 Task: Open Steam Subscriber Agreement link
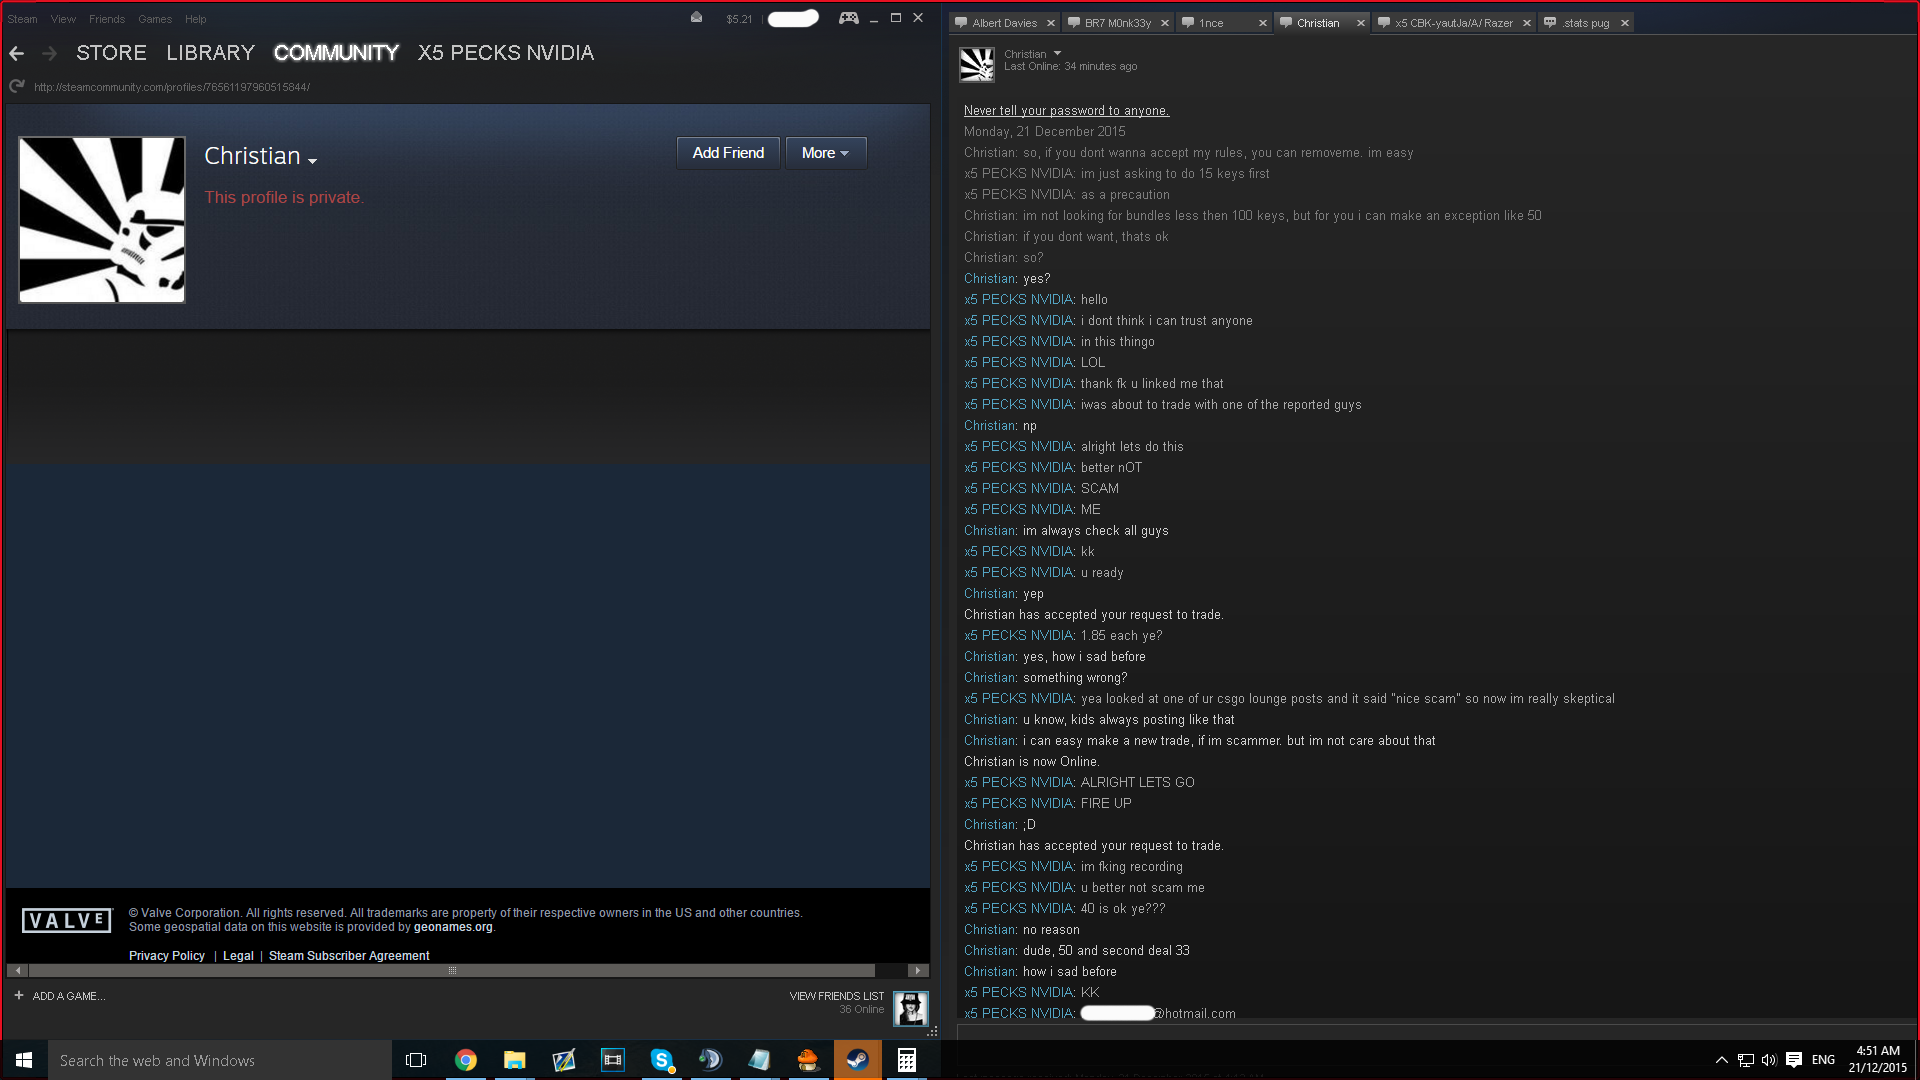[349, 956]
